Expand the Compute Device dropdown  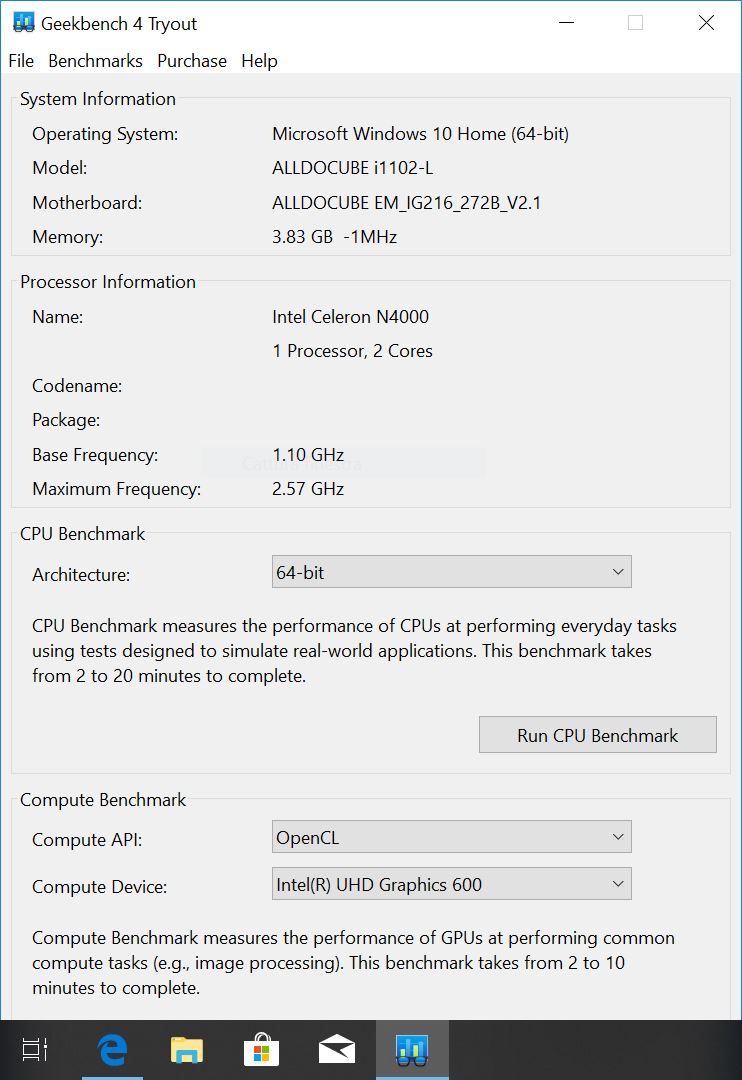(x=451, y=884)
